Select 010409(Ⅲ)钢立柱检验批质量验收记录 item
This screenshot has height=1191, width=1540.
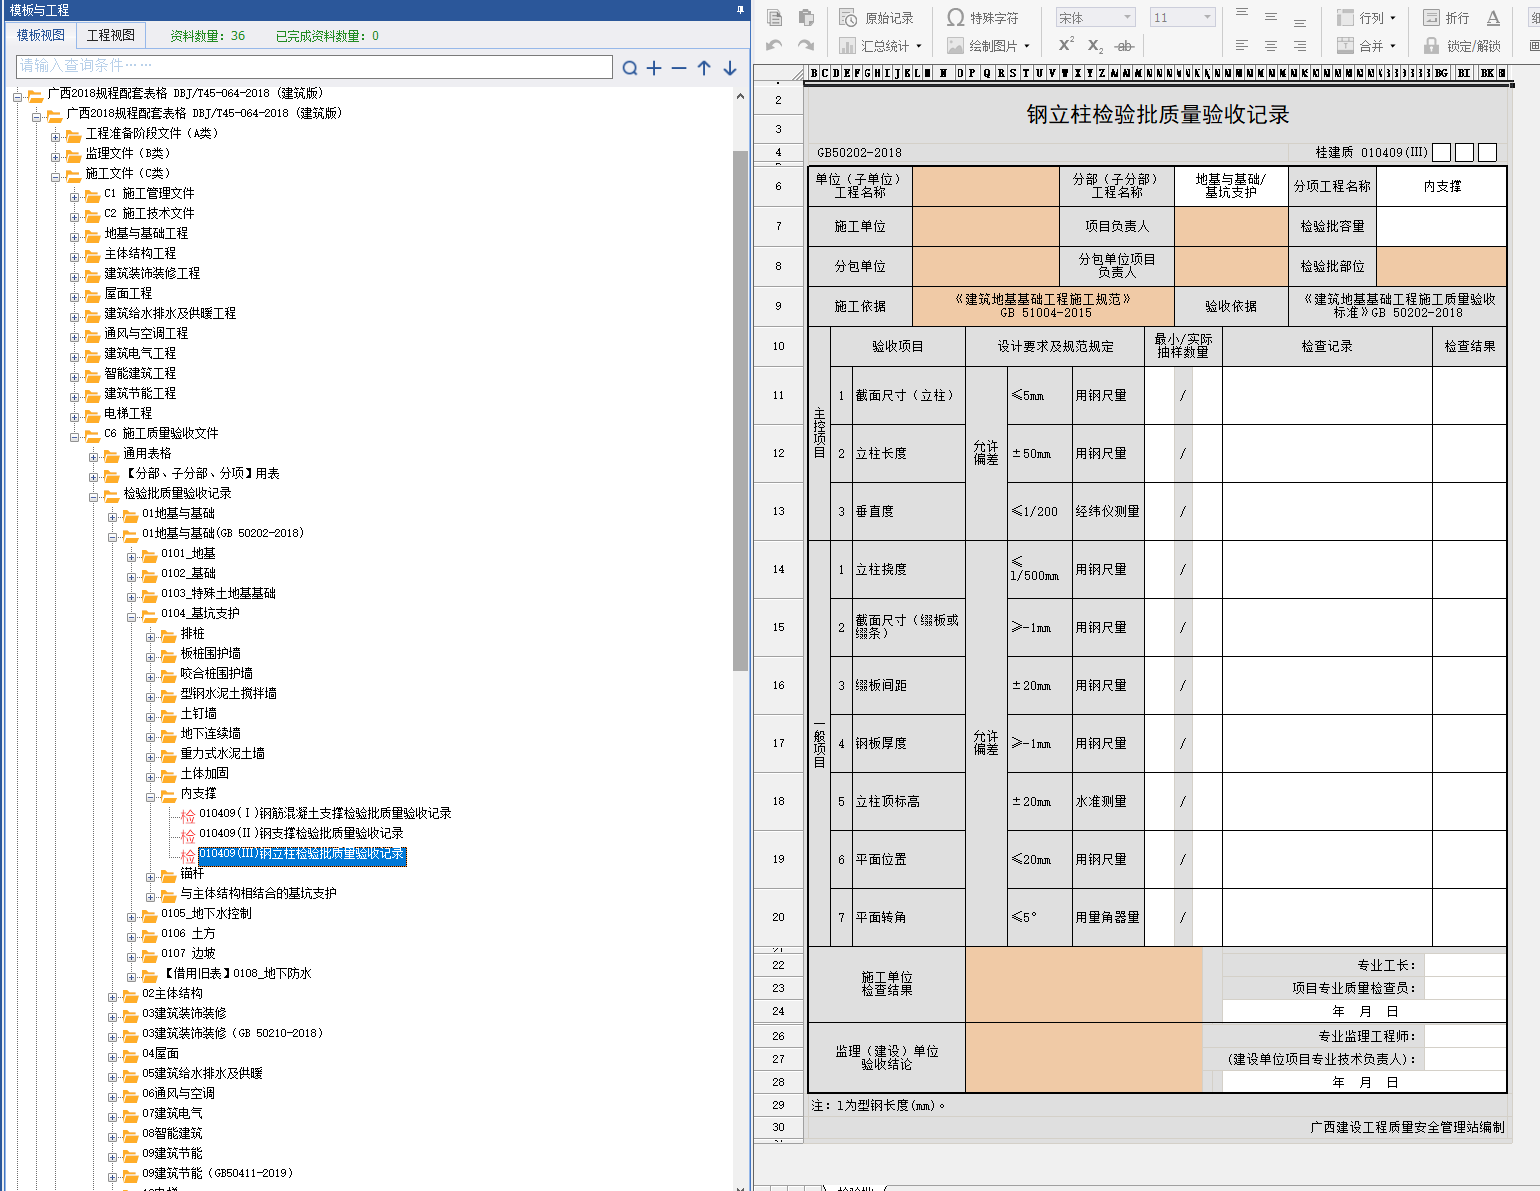(x=302, y=854)
